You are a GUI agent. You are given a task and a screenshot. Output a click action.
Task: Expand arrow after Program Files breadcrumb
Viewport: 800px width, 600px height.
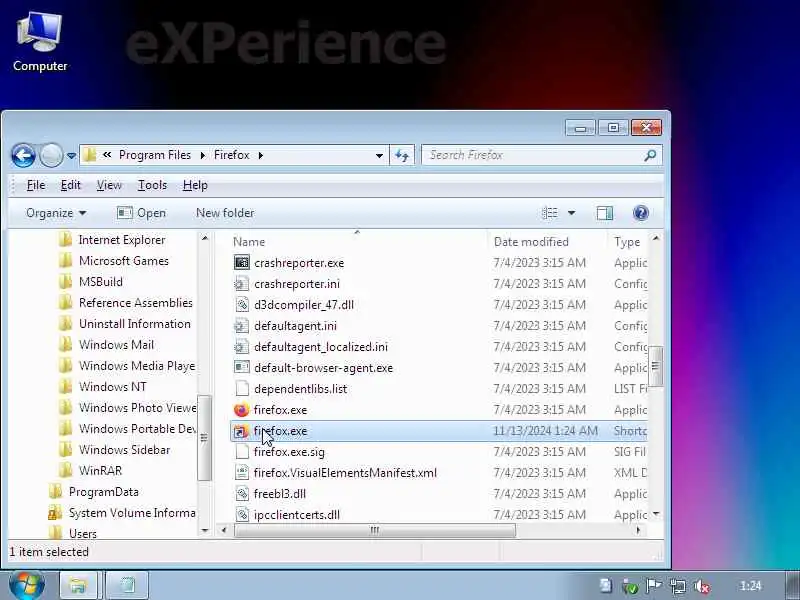(x=203, y=155)
